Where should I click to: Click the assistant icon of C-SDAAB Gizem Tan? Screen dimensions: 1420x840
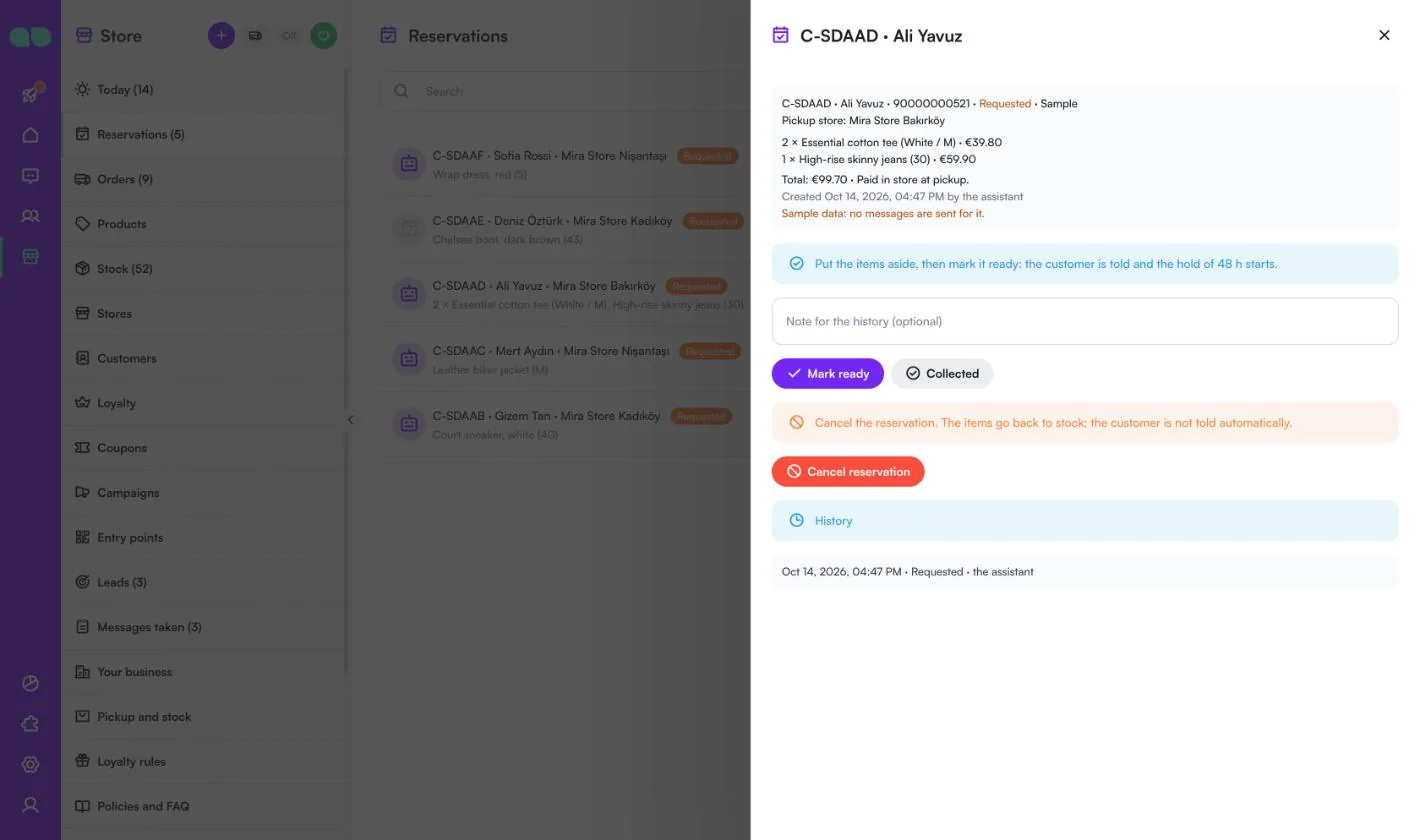pos(409,424)
